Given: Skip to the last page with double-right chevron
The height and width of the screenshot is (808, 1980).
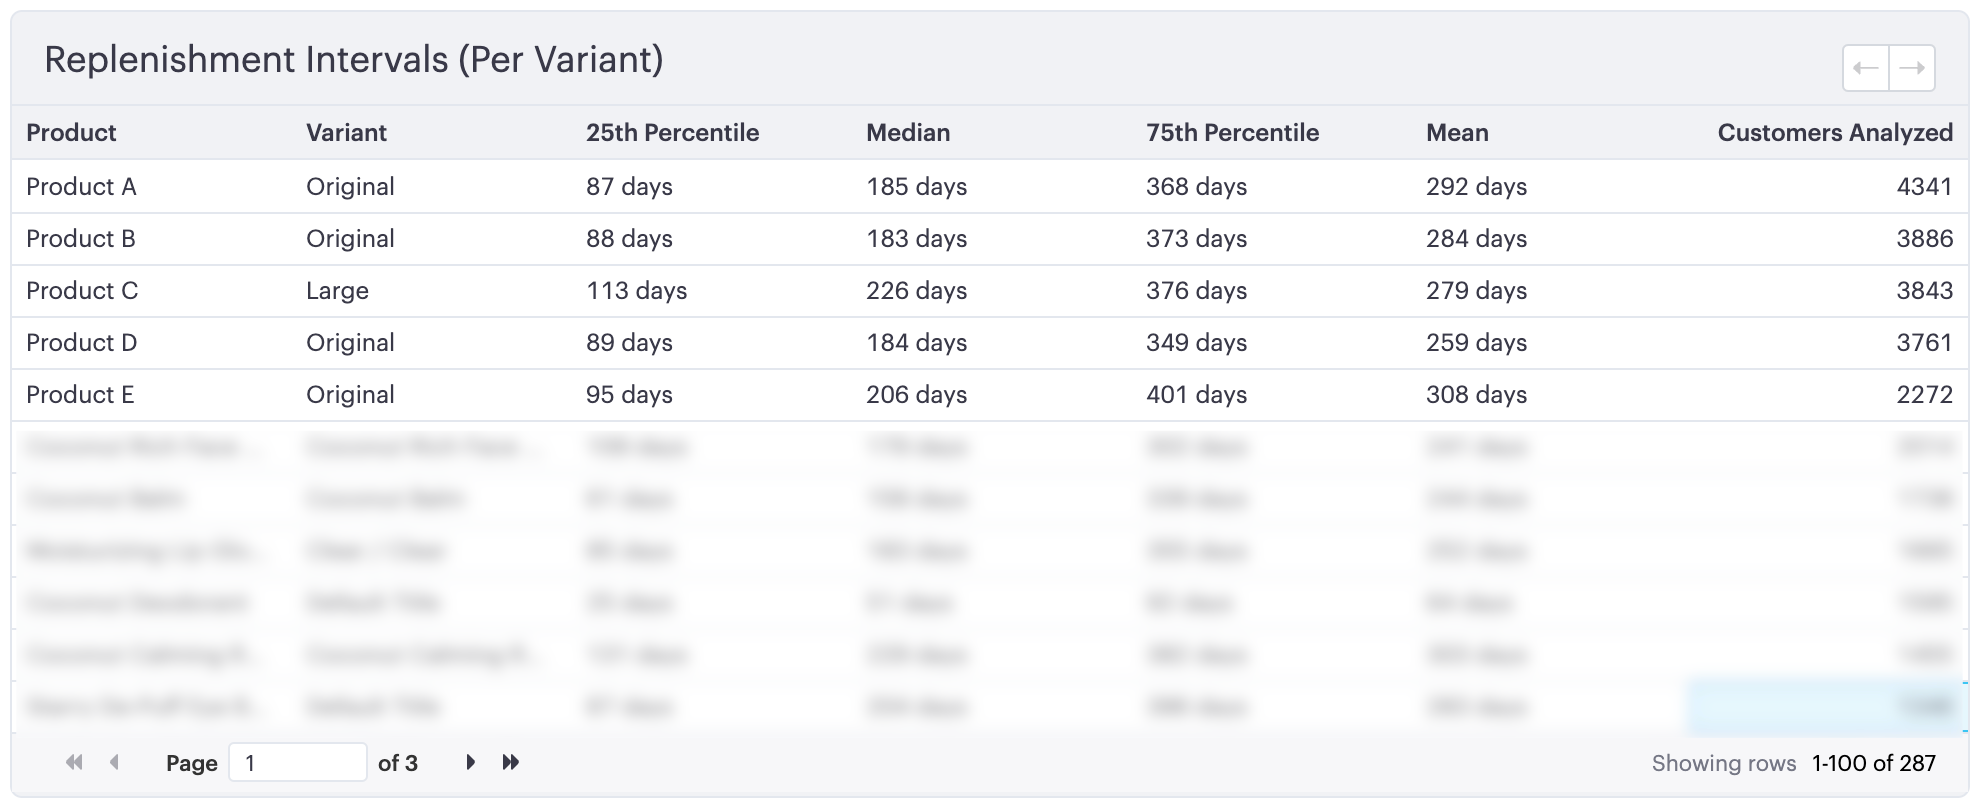Looking at the screenshot, I should 511,761.
